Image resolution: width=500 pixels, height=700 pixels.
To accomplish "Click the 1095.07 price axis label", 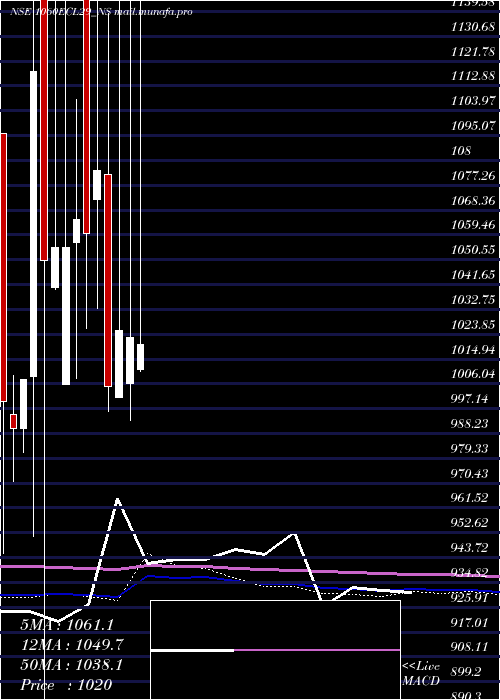I will point(473,126).
